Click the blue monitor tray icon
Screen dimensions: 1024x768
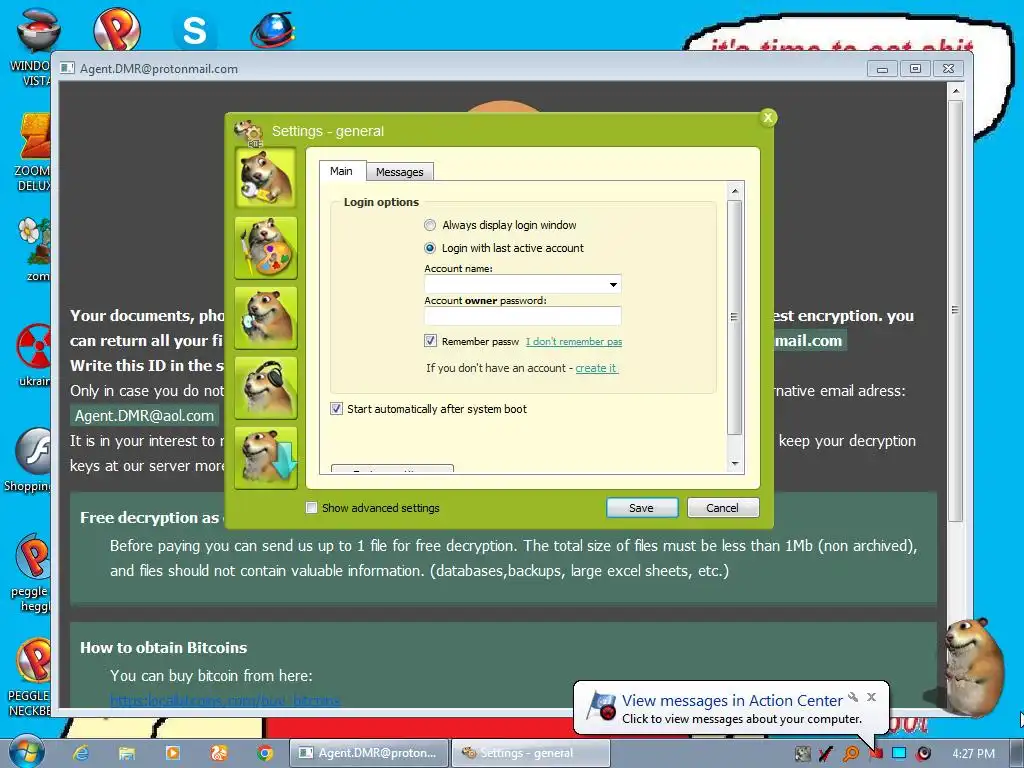pyautogui.click(x=899, y=754)
